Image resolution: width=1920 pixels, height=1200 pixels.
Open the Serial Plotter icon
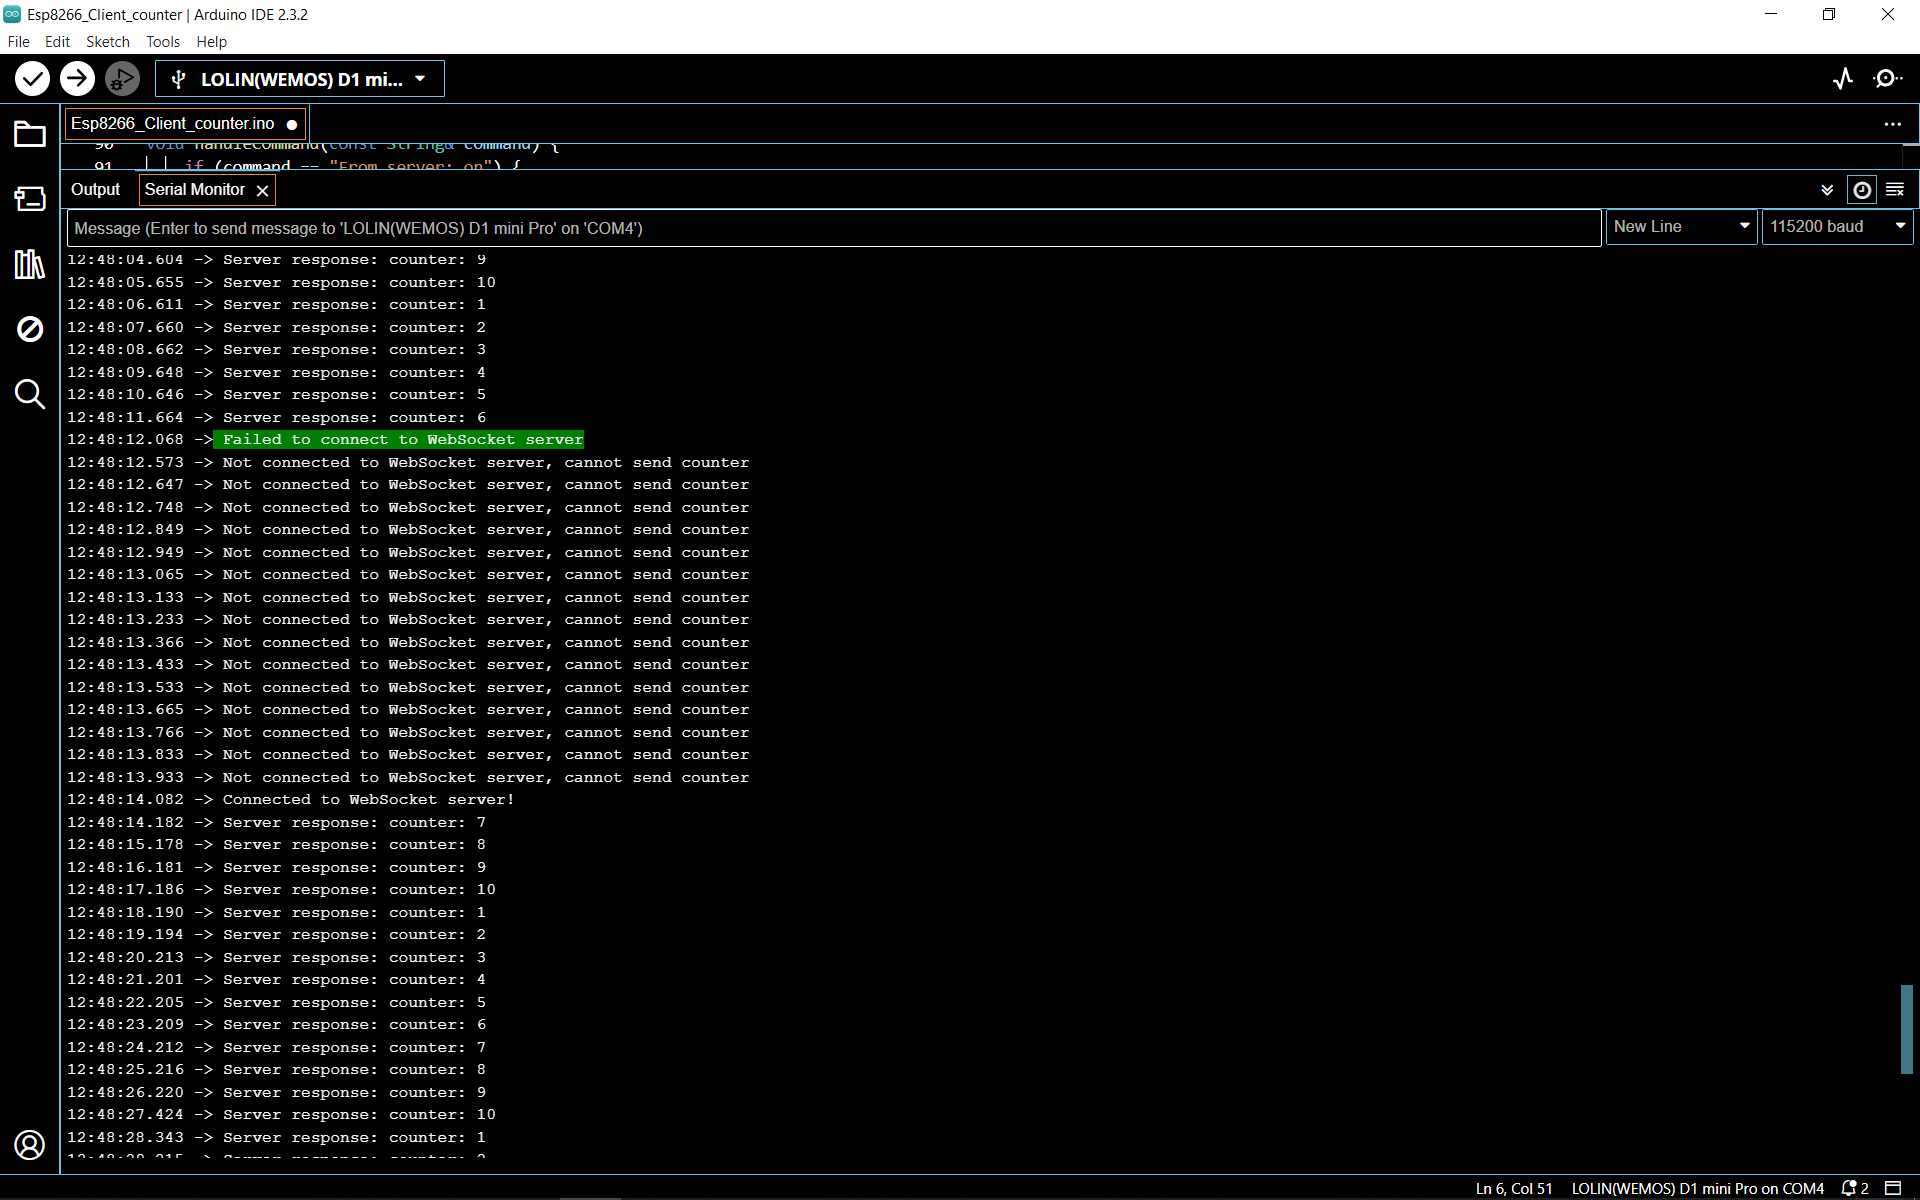click(x=1843, y=78)
